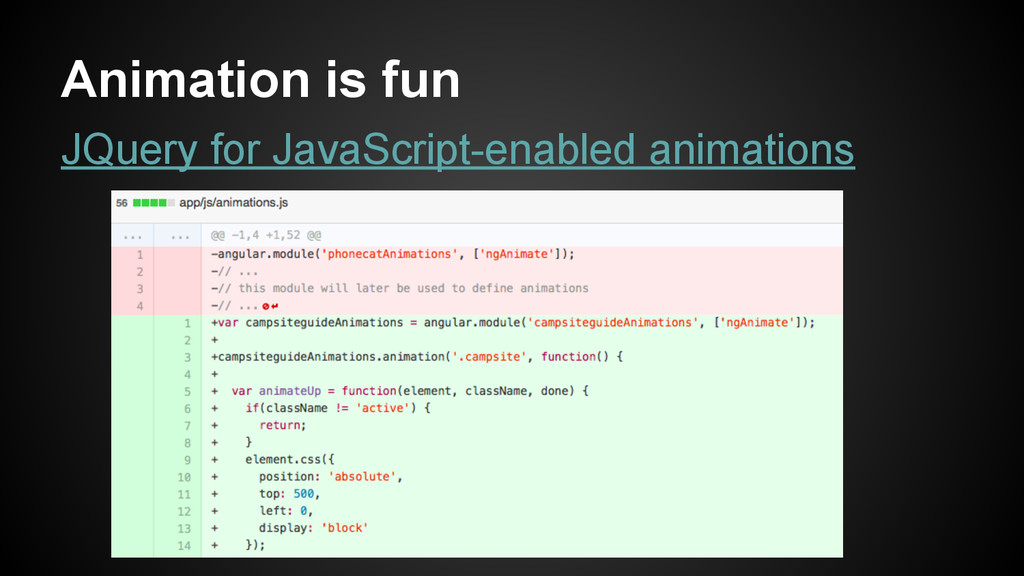
Task: Open the JQuery for JavaScript-enabled animations link
Action: click(458, 150)
